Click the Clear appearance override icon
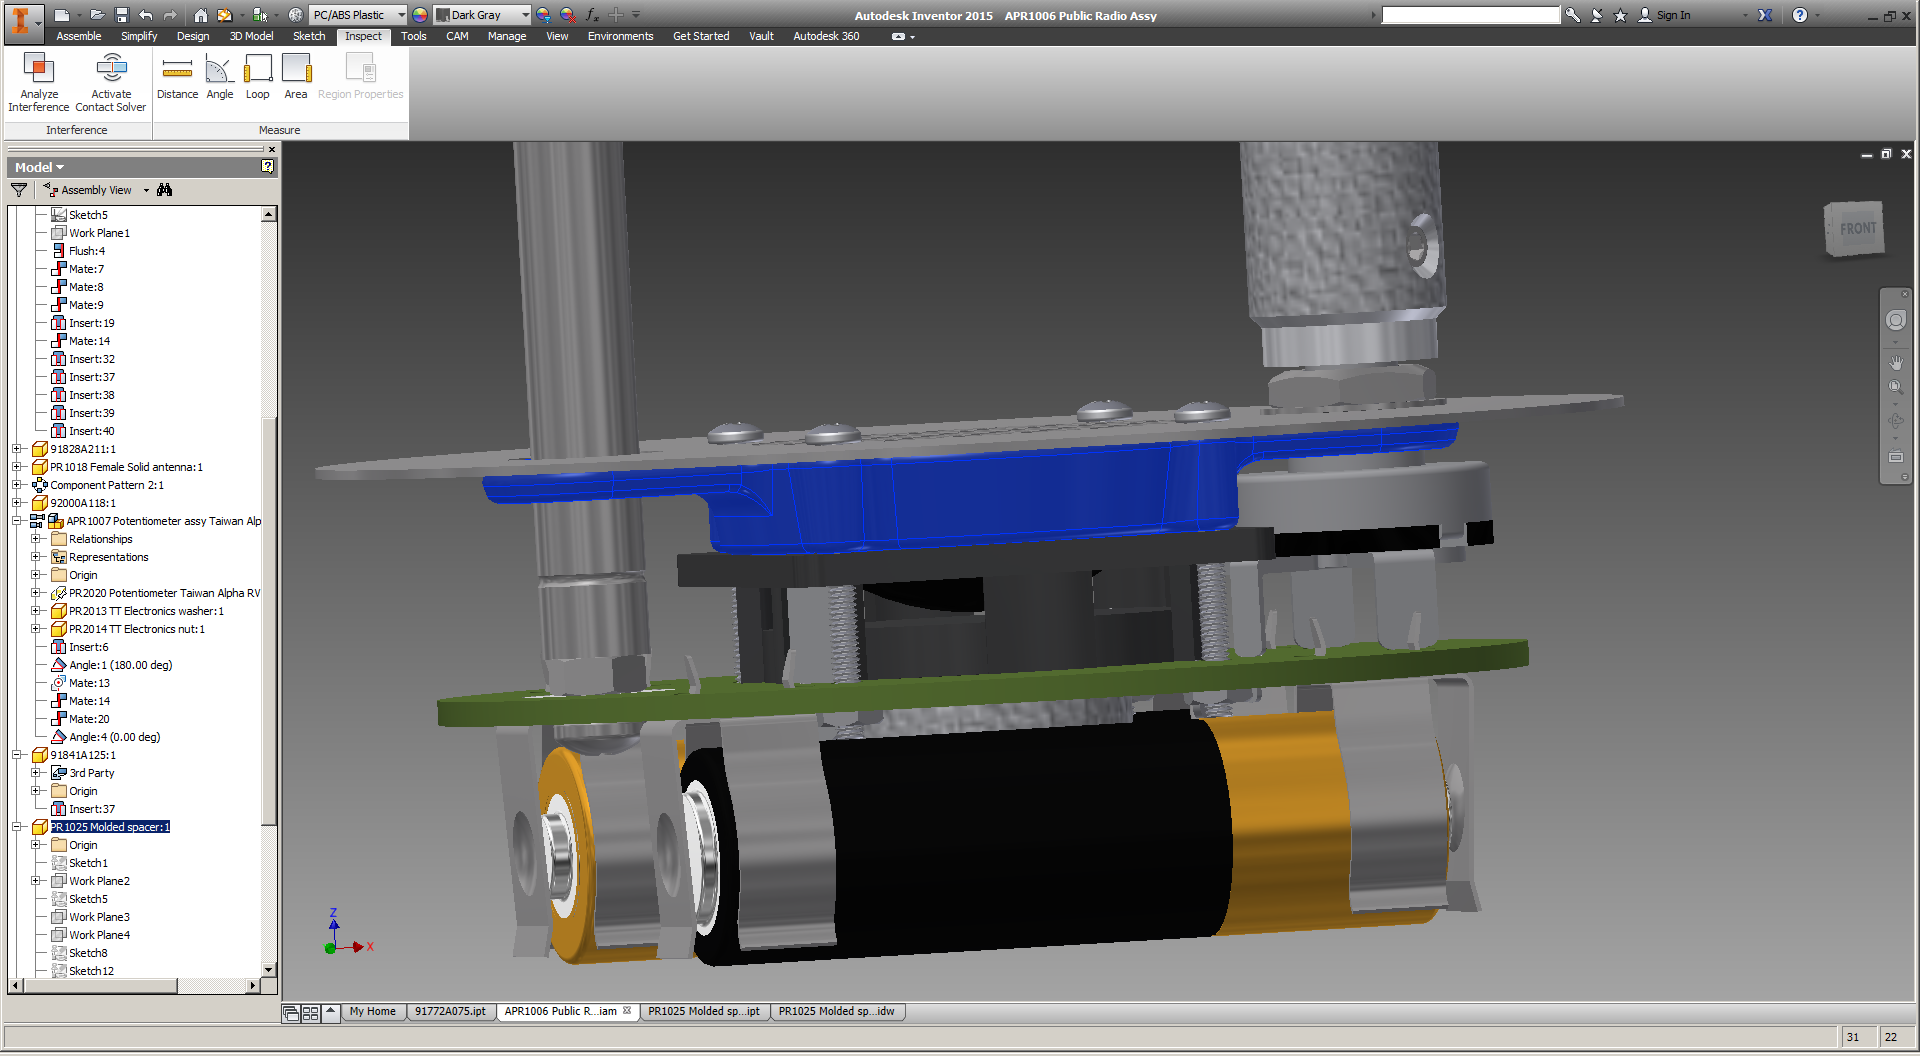The image size is (1920, 1056). 567,15
